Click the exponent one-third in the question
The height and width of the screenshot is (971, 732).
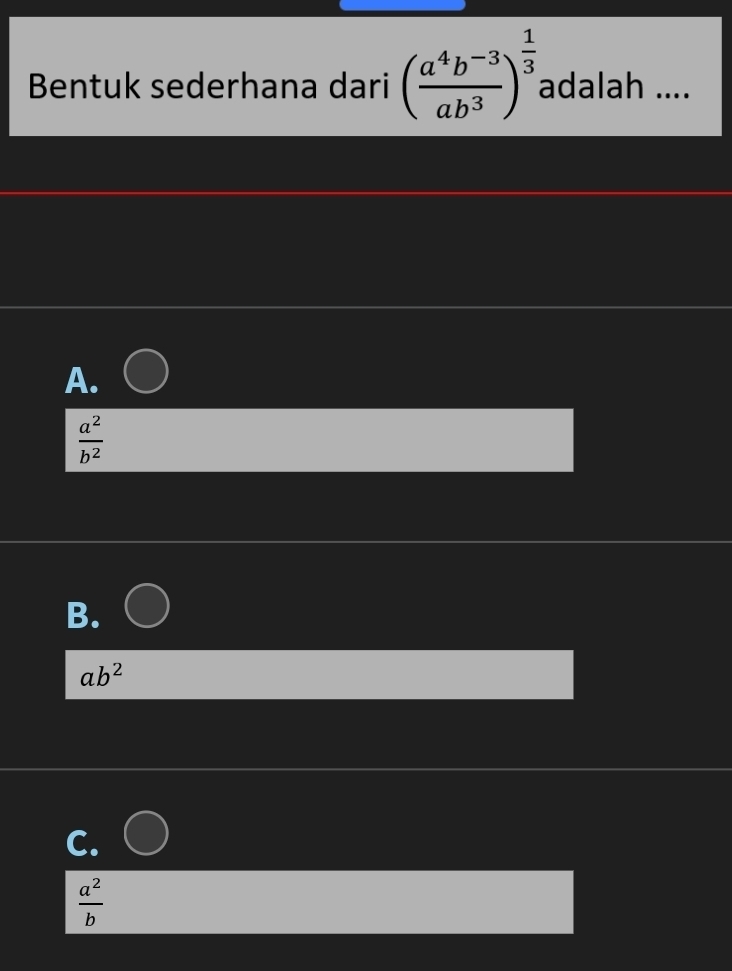click(528, 51)
